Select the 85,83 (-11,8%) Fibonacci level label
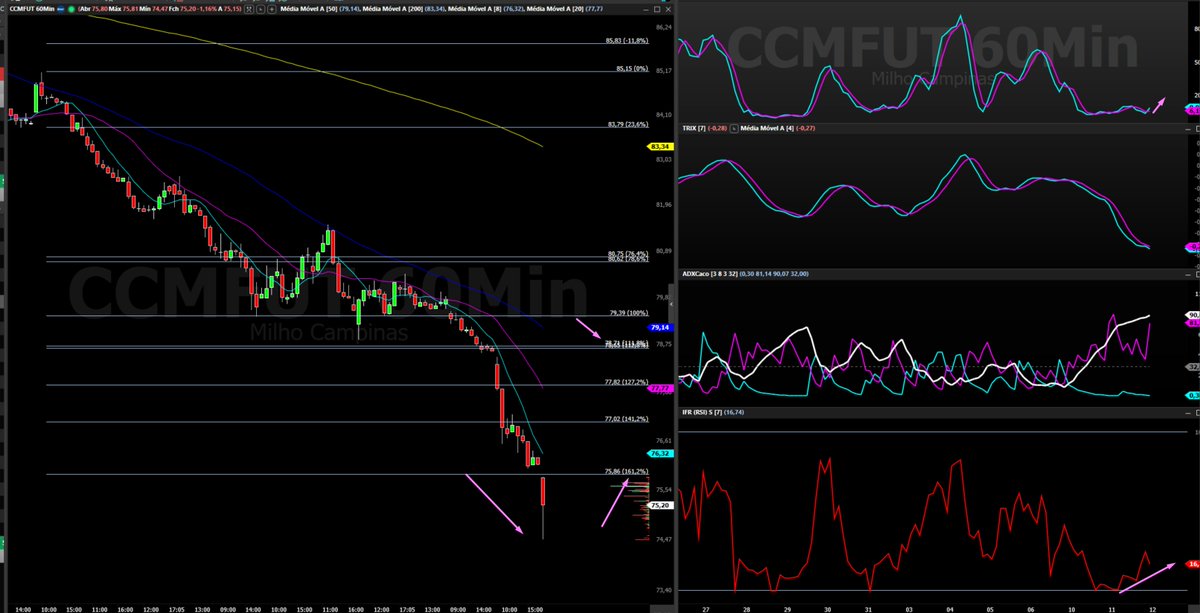This screenshot has height=613, width=1200. (627, 41)
